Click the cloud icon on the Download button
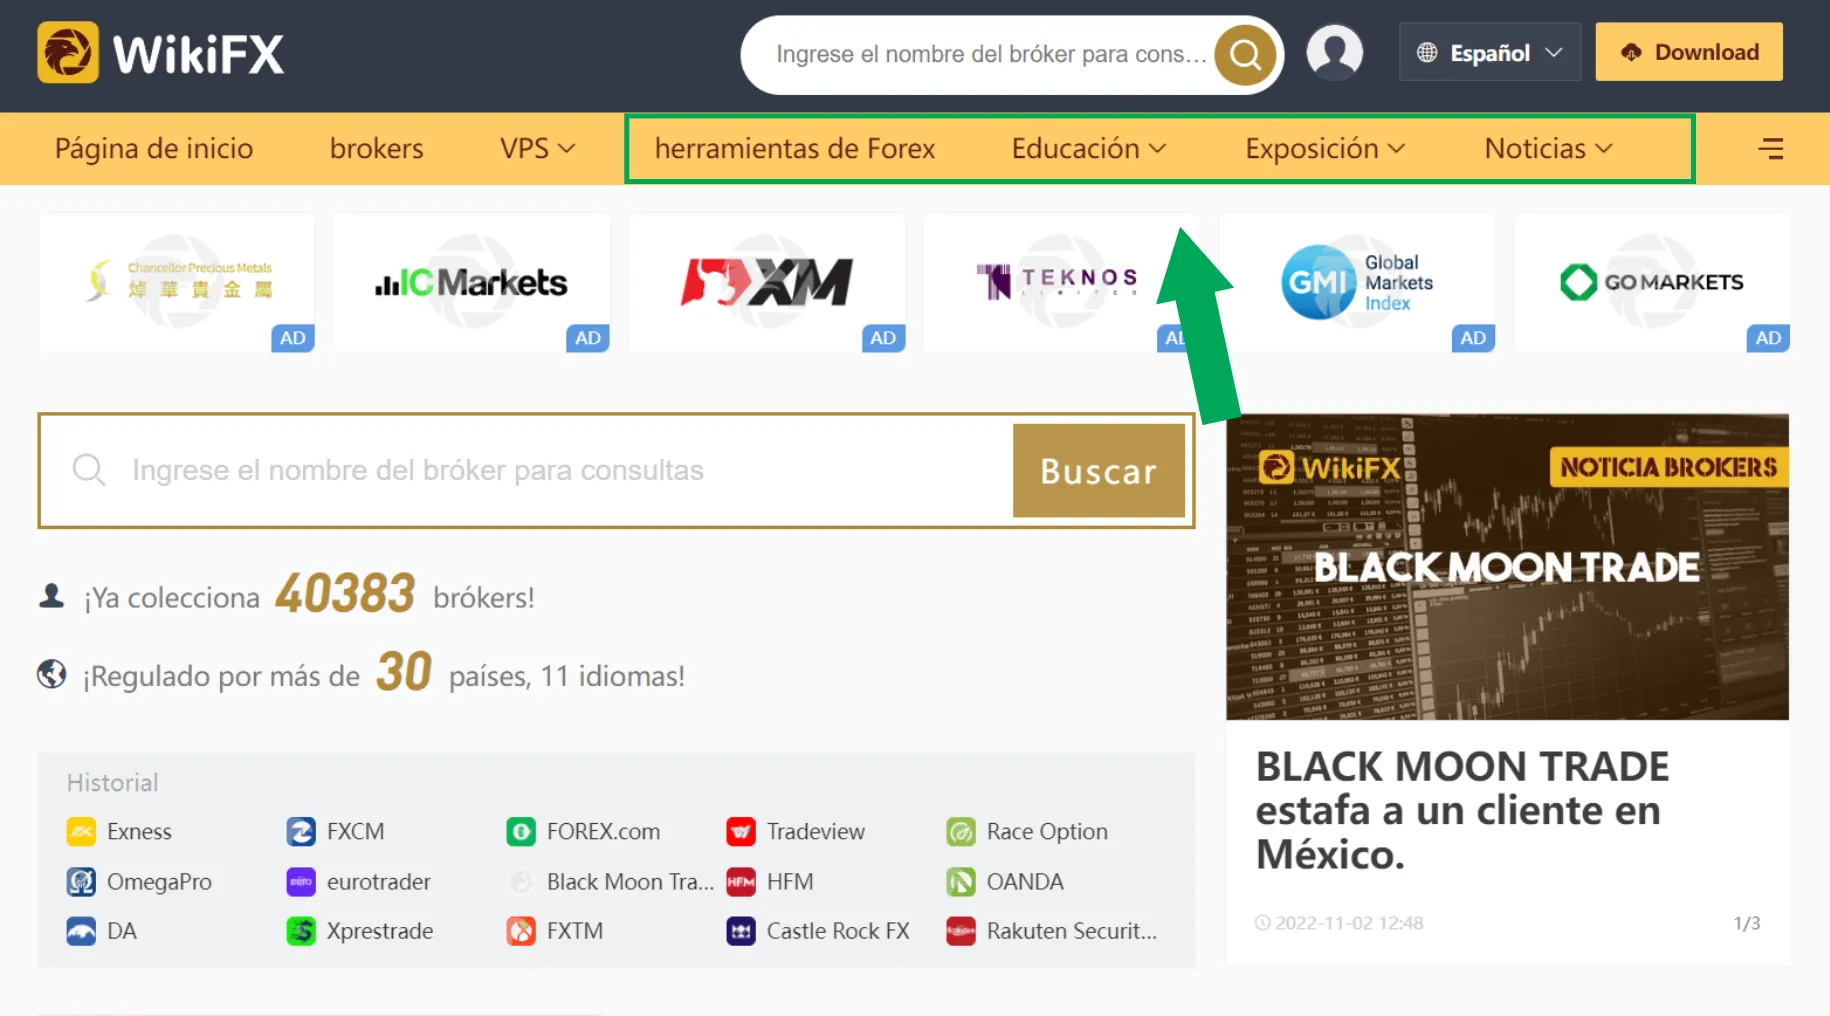 (x=1631, y=52)
